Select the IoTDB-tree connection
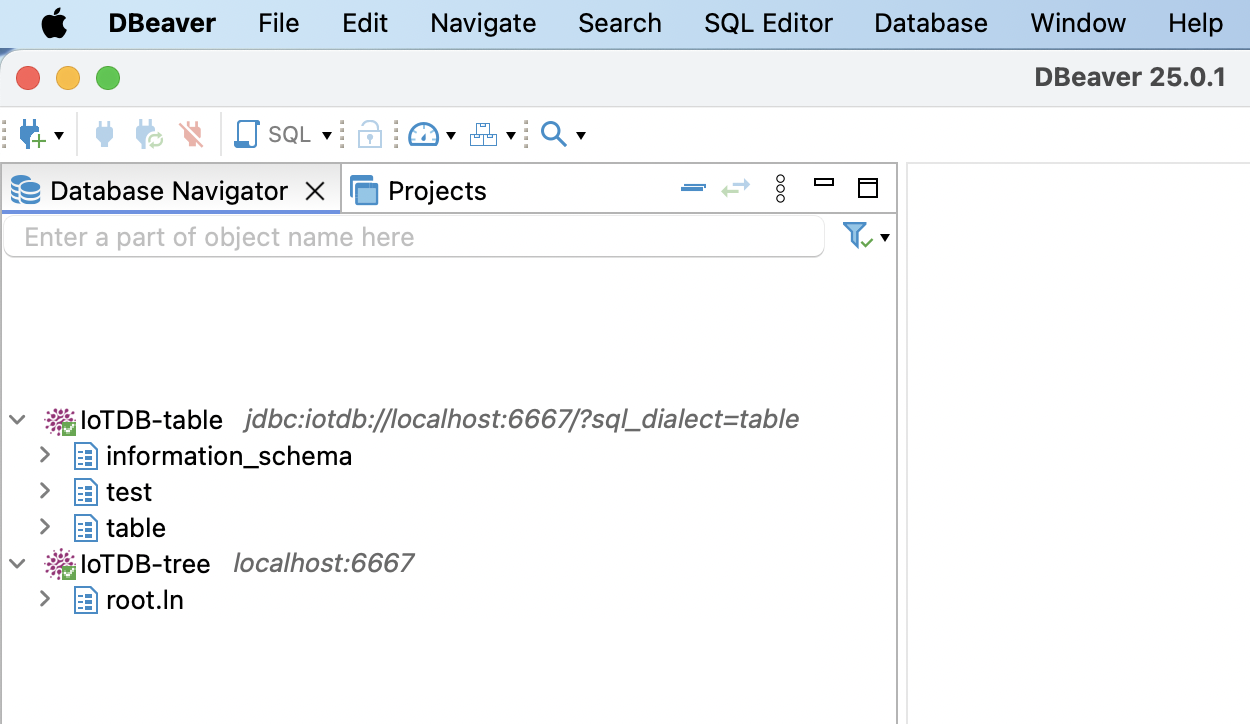Screen dimensions: 1250x724 [145, 564]
